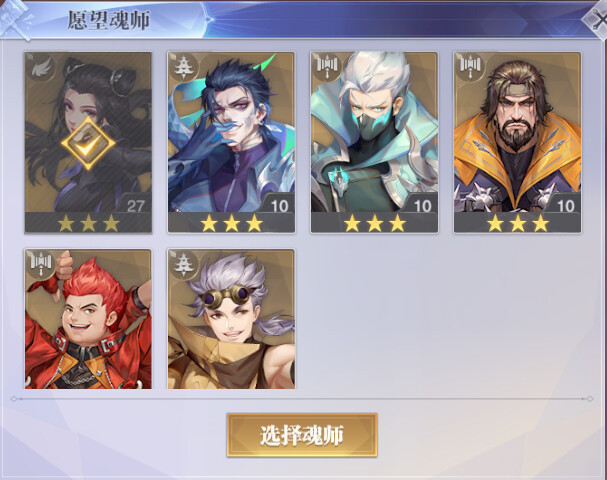
Task: Click the star row under masked hero card
Action: 374,223
